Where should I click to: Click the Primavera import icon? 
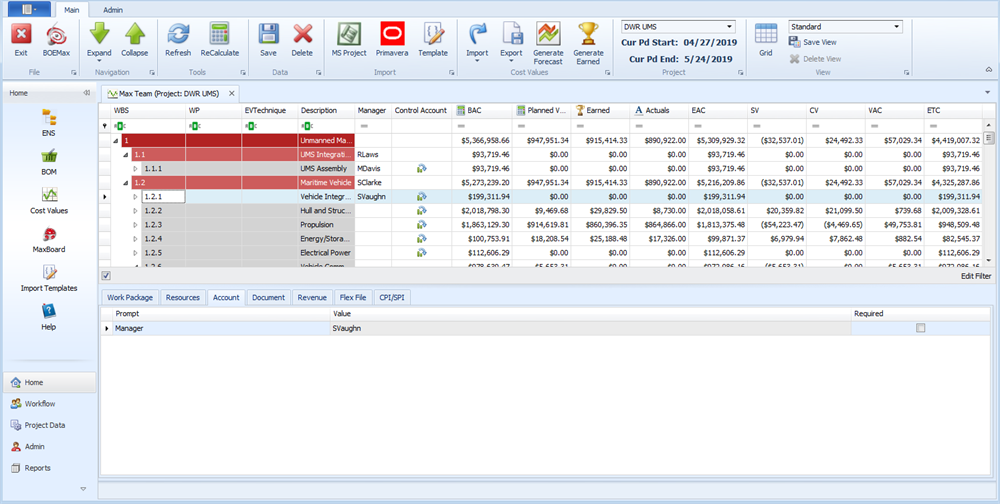point(391,34)
